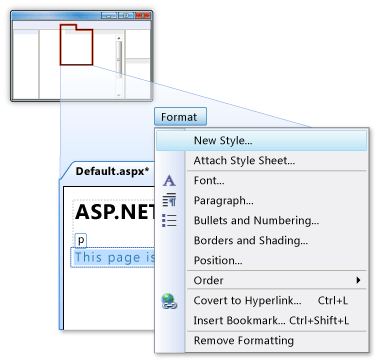Open Borders and Shading... entry
The width and height of the screenshot is (378, 362).
[261, 241]
